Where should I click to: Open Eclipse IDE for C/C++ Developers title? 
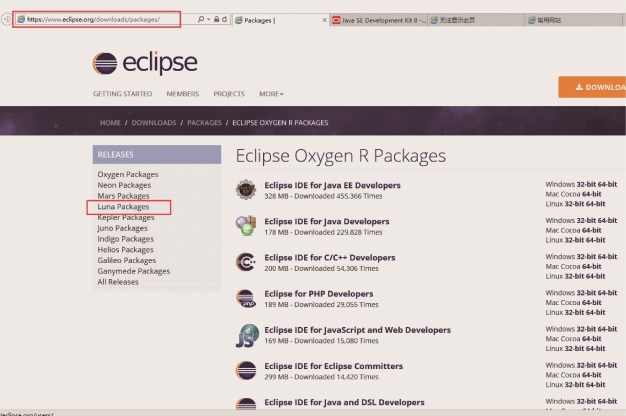(330, 258)
